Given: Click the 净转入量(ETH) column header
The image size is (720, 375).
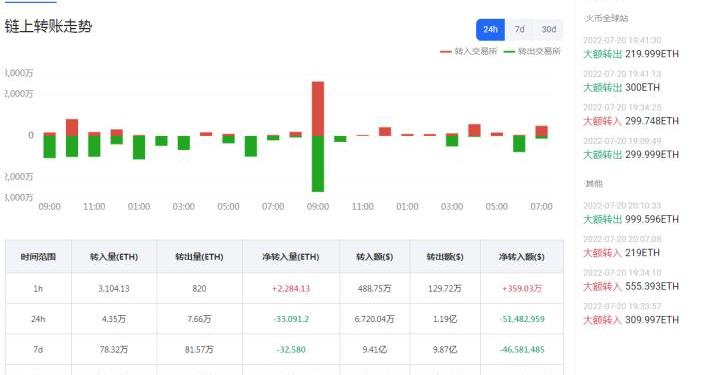Looking at the screenshot, I should click(291, 257).
